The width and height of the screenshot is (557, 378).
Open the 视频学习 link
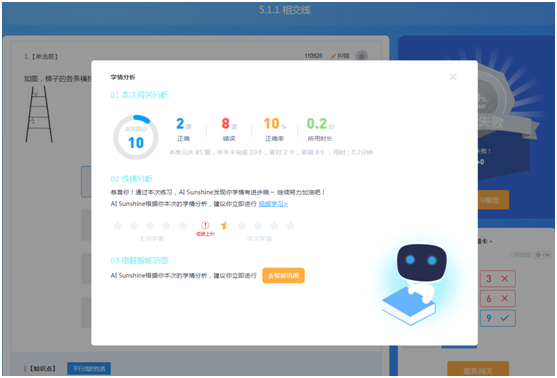pos(273,204)
